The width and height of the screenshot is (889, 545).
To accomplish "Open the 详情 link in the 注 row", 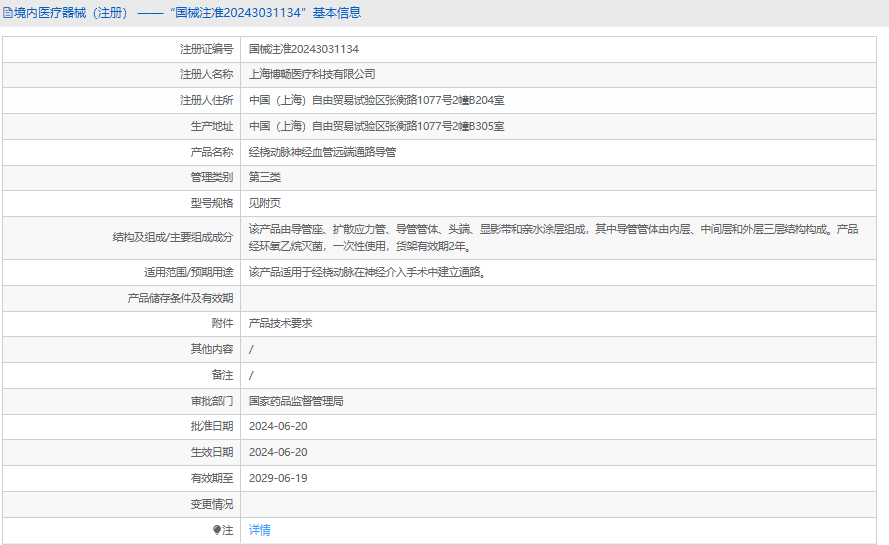I will pyautogui.click(x=260, y=530).
